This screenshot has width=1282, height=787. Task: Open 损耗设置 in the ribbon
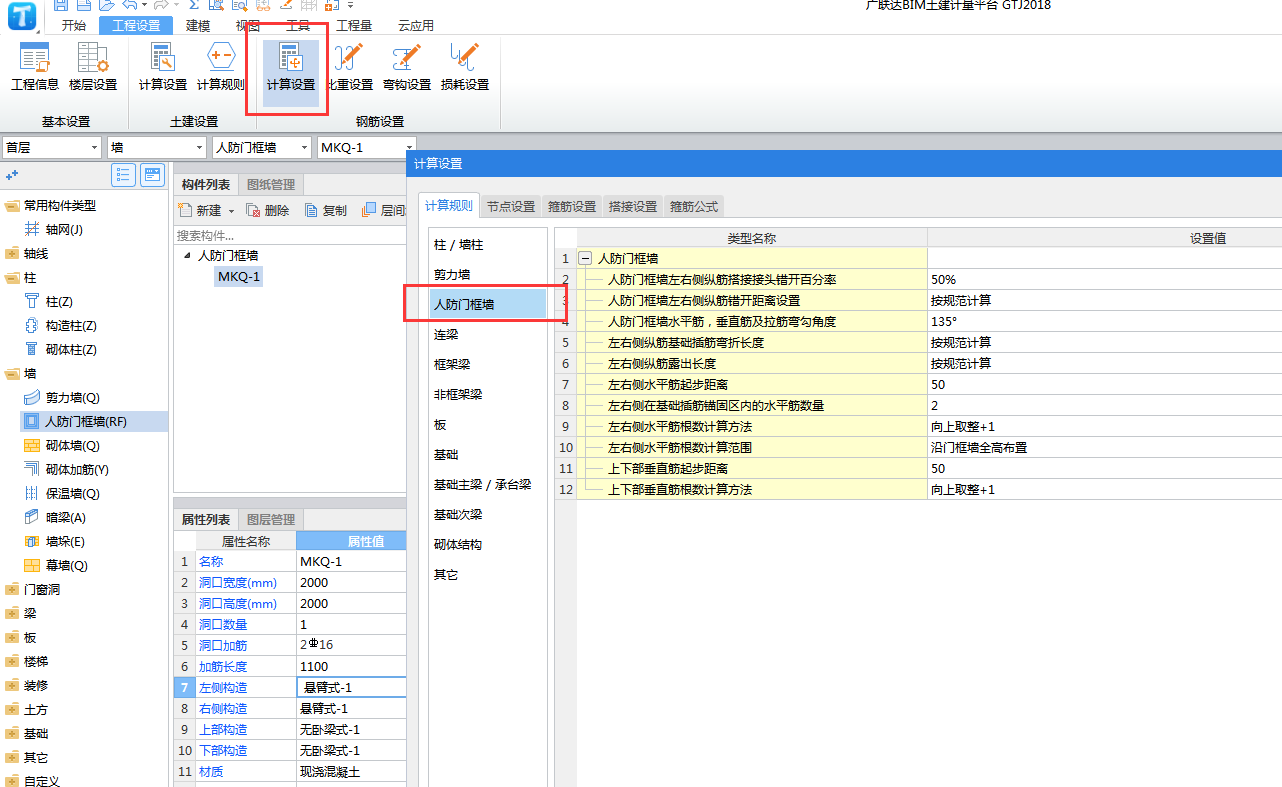(x=465, y=68)
